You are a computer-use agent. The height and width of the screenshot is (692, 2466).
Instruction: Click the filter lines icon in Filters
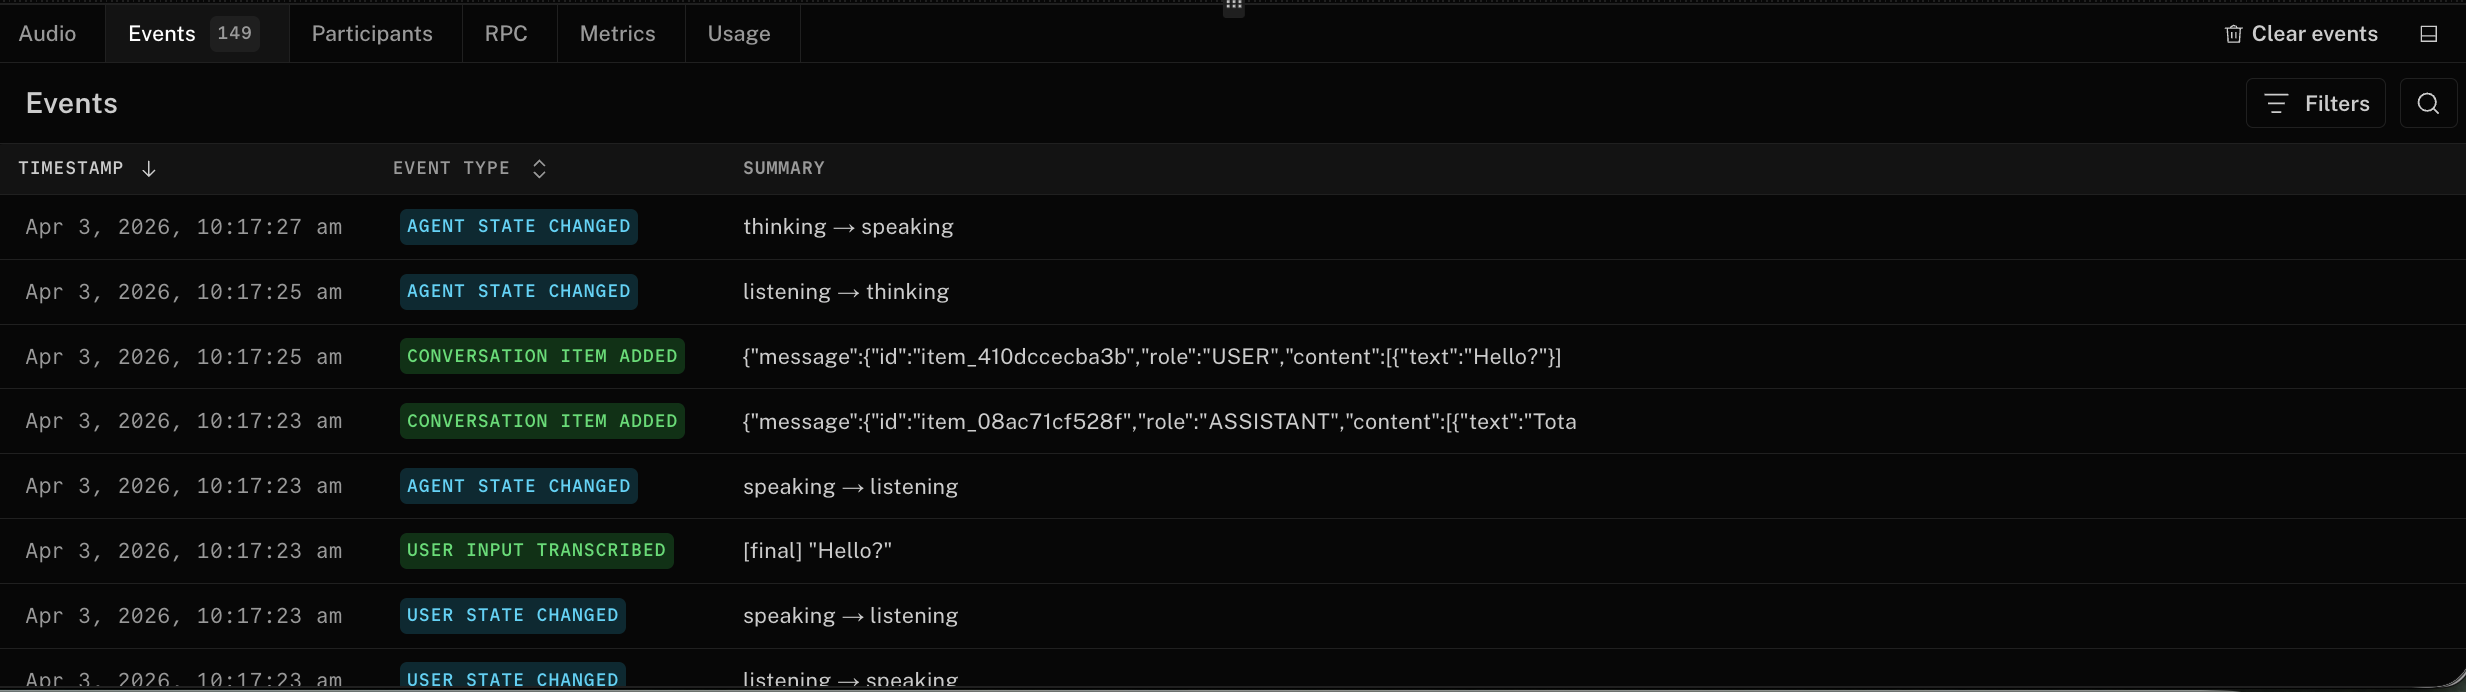2276,103
